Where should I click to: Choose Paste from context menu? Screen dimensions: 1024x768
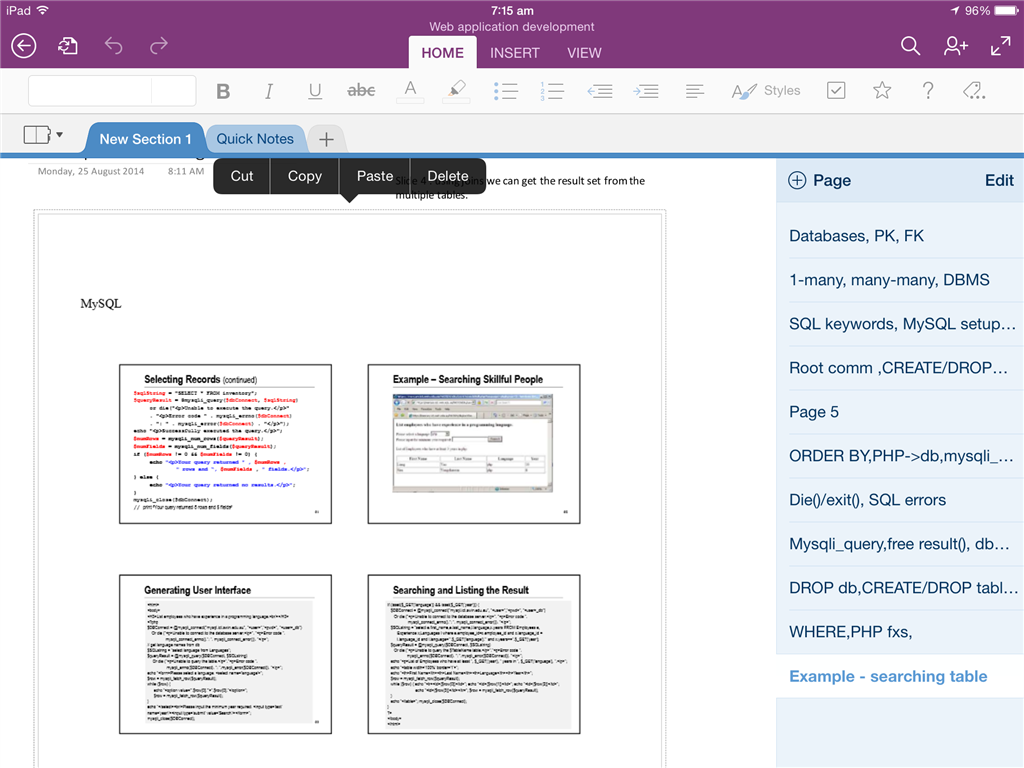click(375, 176)
